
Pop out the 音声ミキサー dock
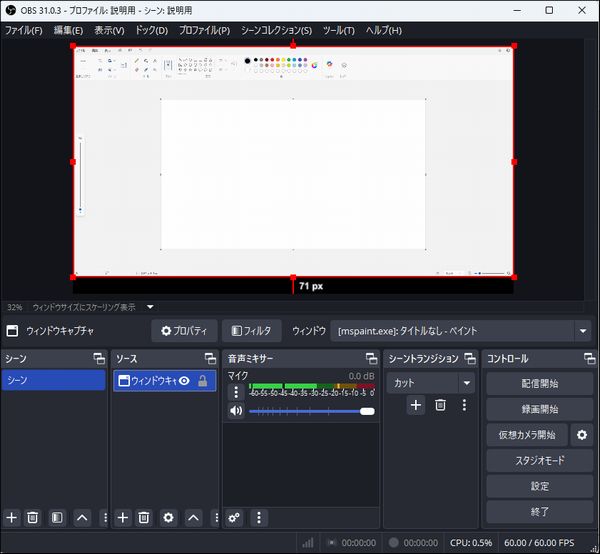click(x=371, y=358)
